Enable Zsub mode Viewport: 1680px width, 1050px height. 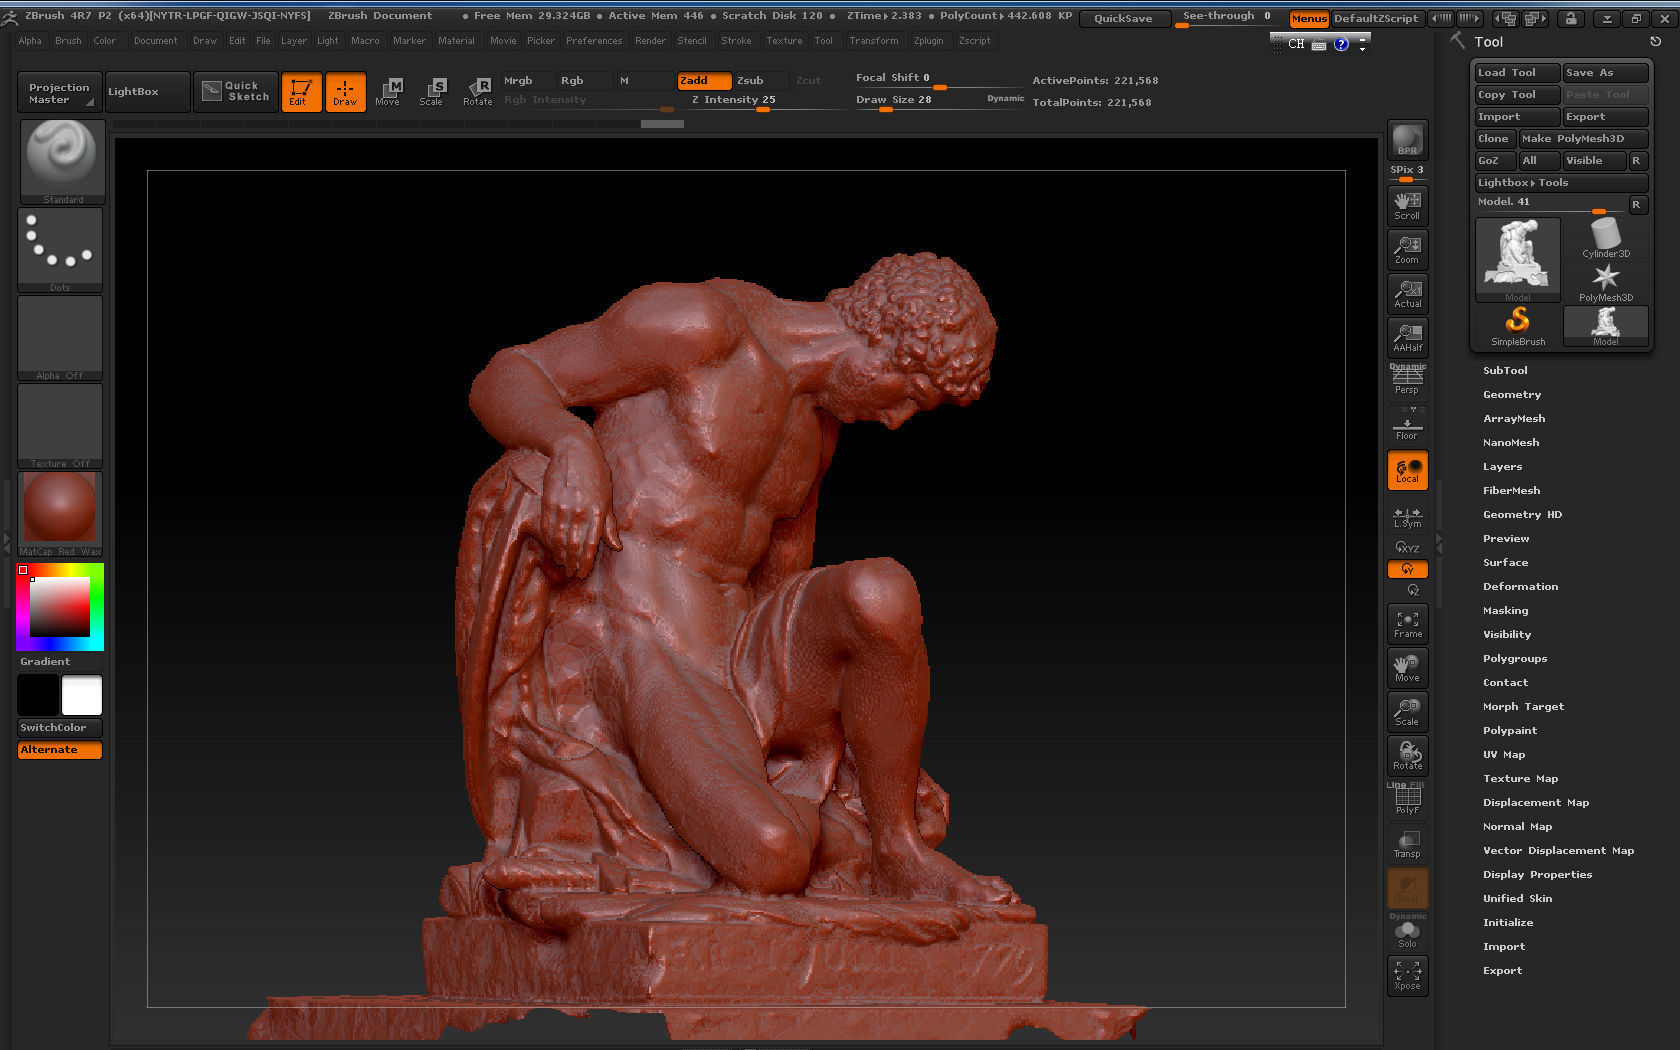pyautogui.click(x=761, y=81)
